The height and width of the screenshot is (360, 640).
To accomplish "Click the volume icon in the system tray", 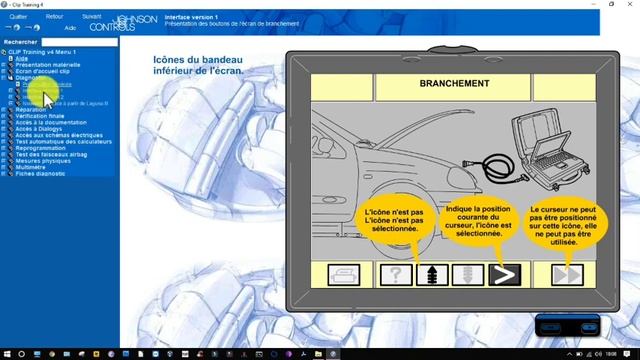I will [598, 354].
